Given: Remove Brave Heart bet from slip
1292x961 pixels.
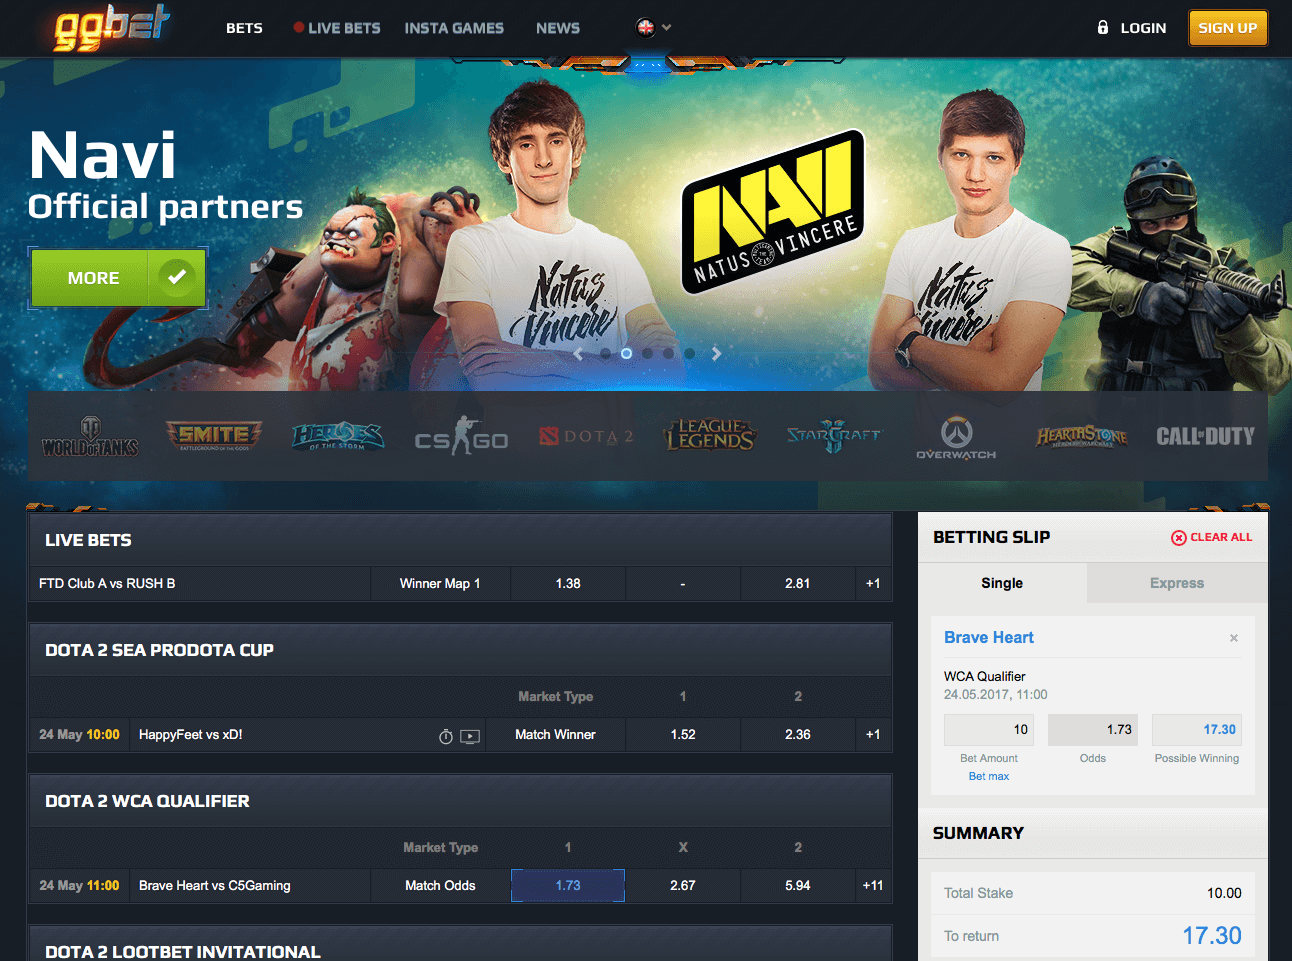Looking at the screenshot, I should point(1234,638).
